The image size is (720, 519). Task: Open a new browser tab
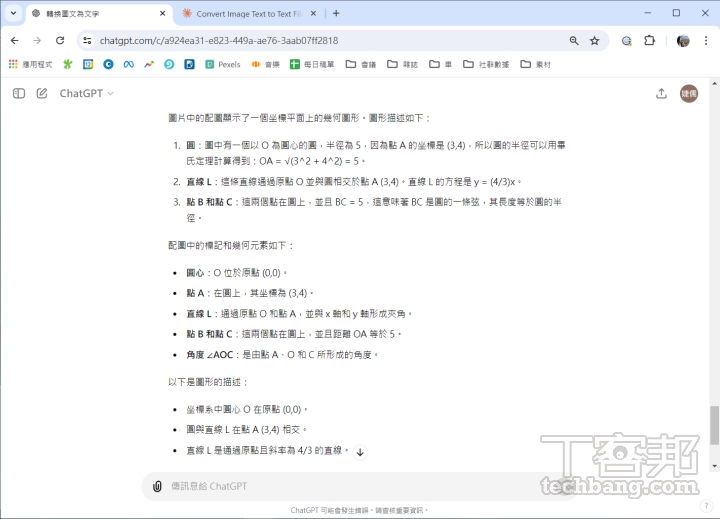click(x=336, y=14)
